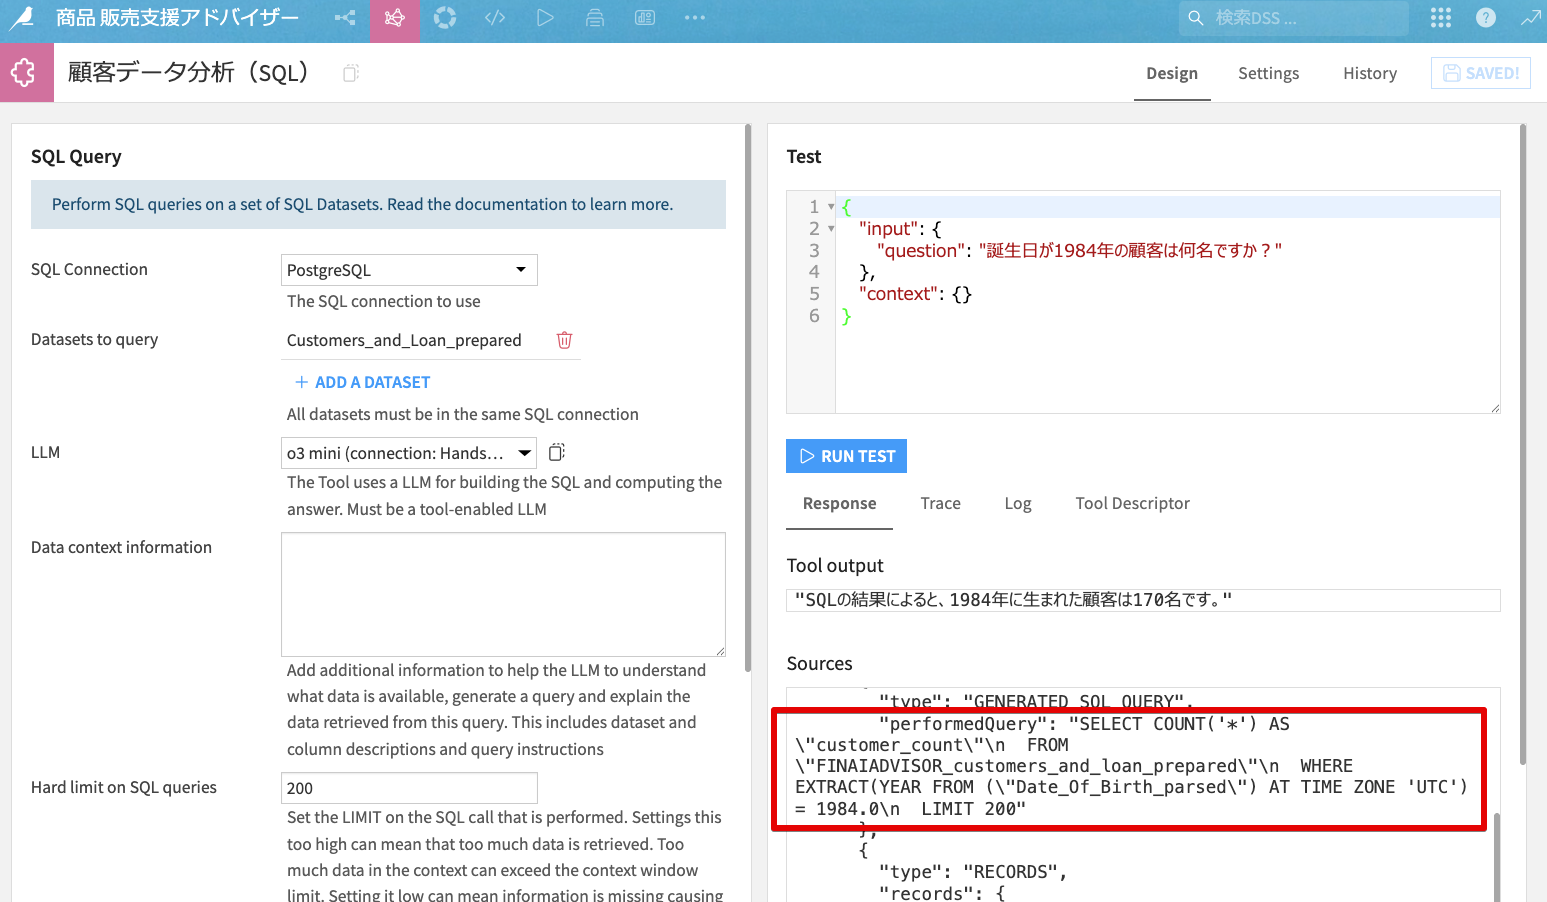Screen dimensions: 1547x902
Task: Open the three-dot more menu in the top bar
Action: tap(695, 18)
